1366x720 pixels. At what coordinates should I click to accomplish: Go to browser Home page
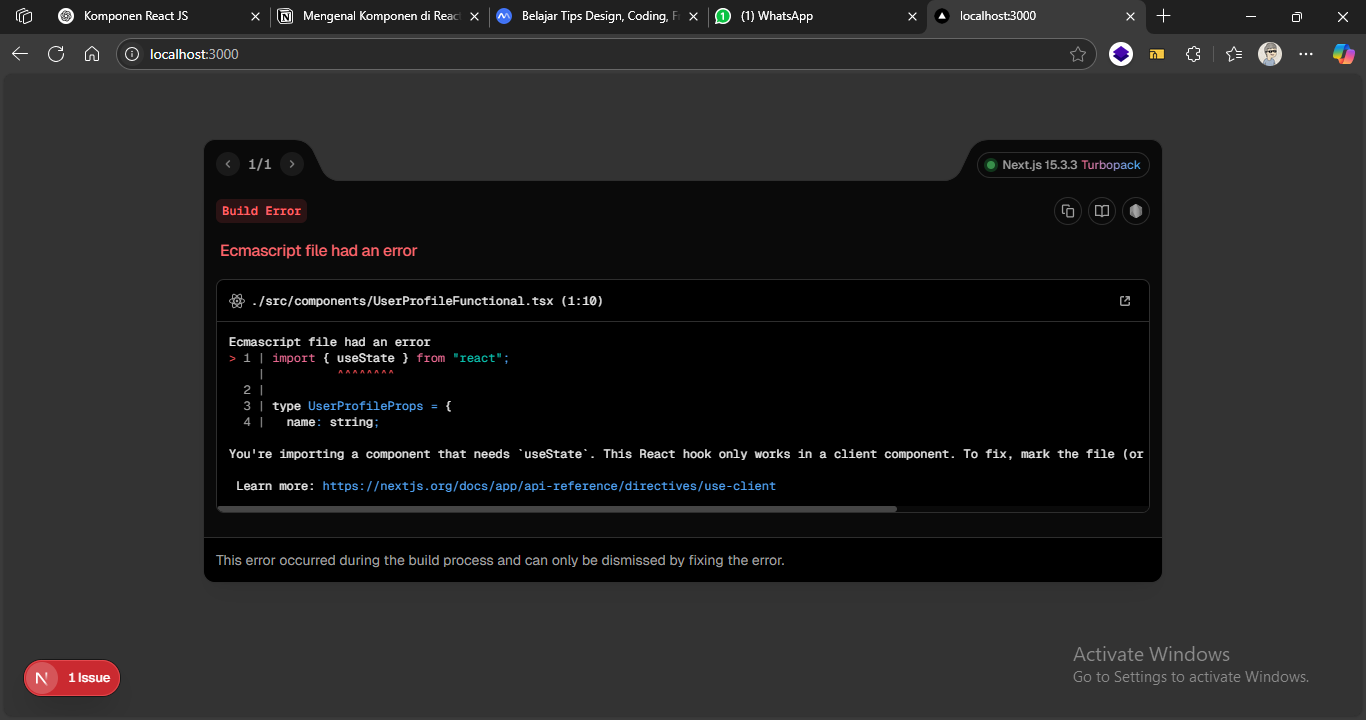click(x=92, y=54)
